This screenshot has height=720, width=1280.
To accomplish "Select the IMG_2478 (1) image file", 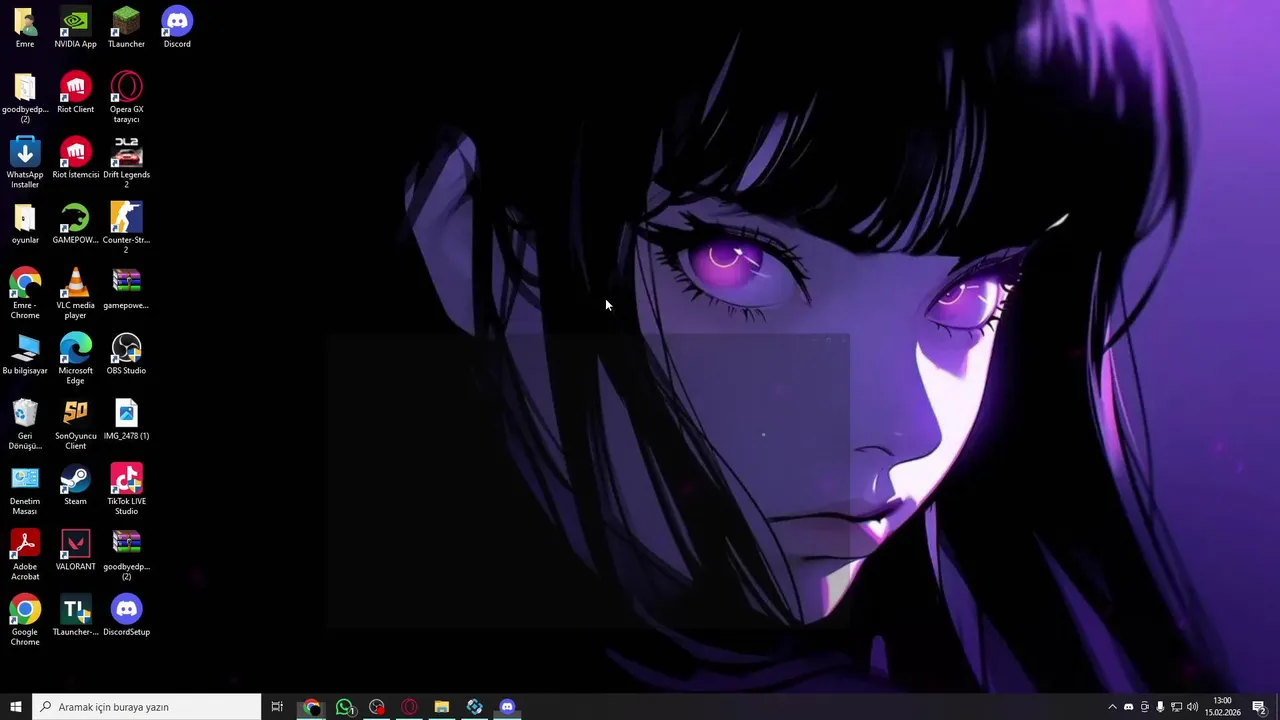I will coord(126,419).
